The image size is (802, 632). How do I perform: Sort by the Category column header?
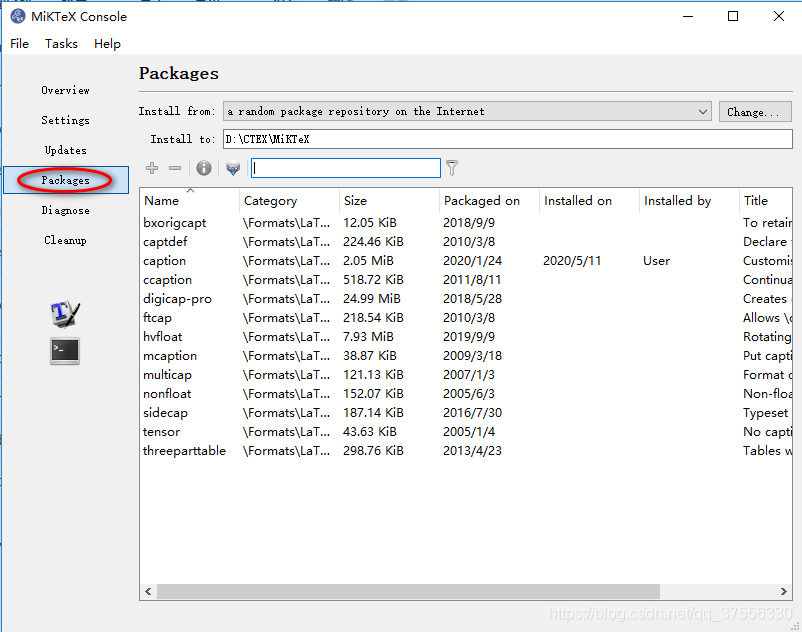click(x=288, y=200)
